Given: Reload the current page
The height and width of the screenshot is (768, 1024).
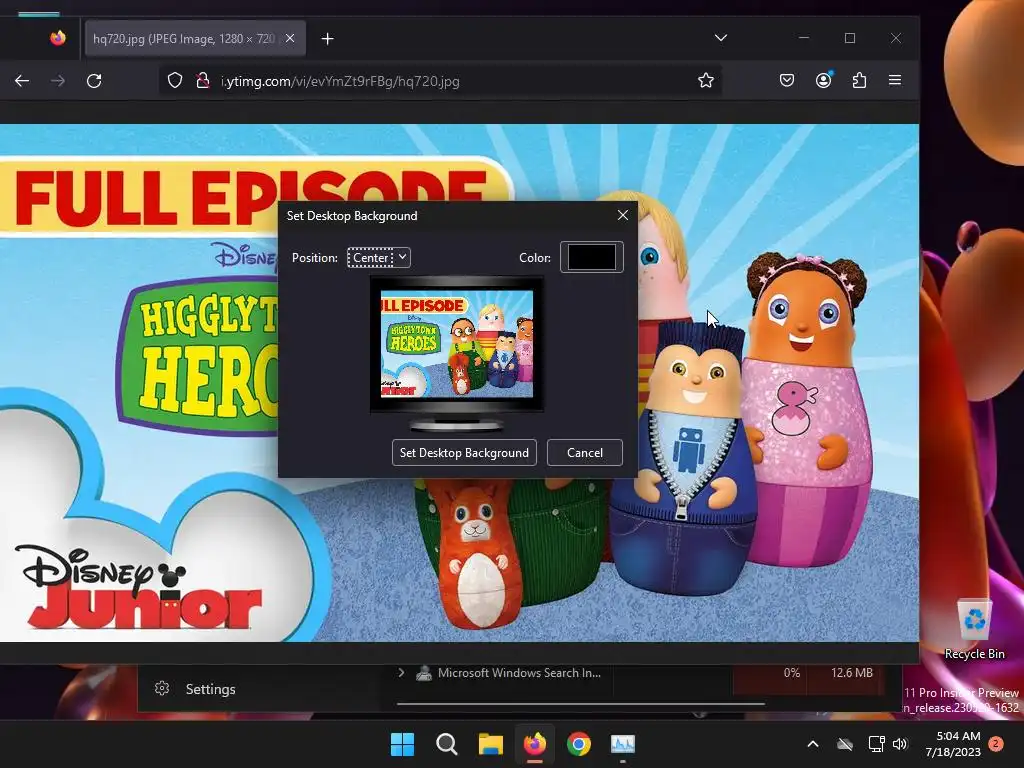Looking at the screenshot, I should [94, 80].
